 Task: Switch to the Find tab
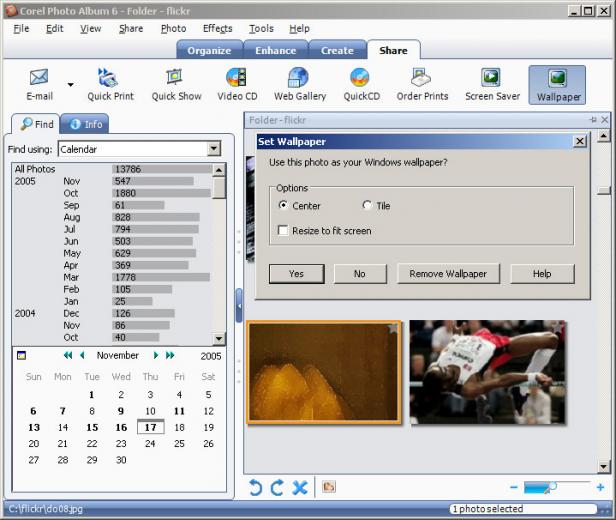pos(37,124)
